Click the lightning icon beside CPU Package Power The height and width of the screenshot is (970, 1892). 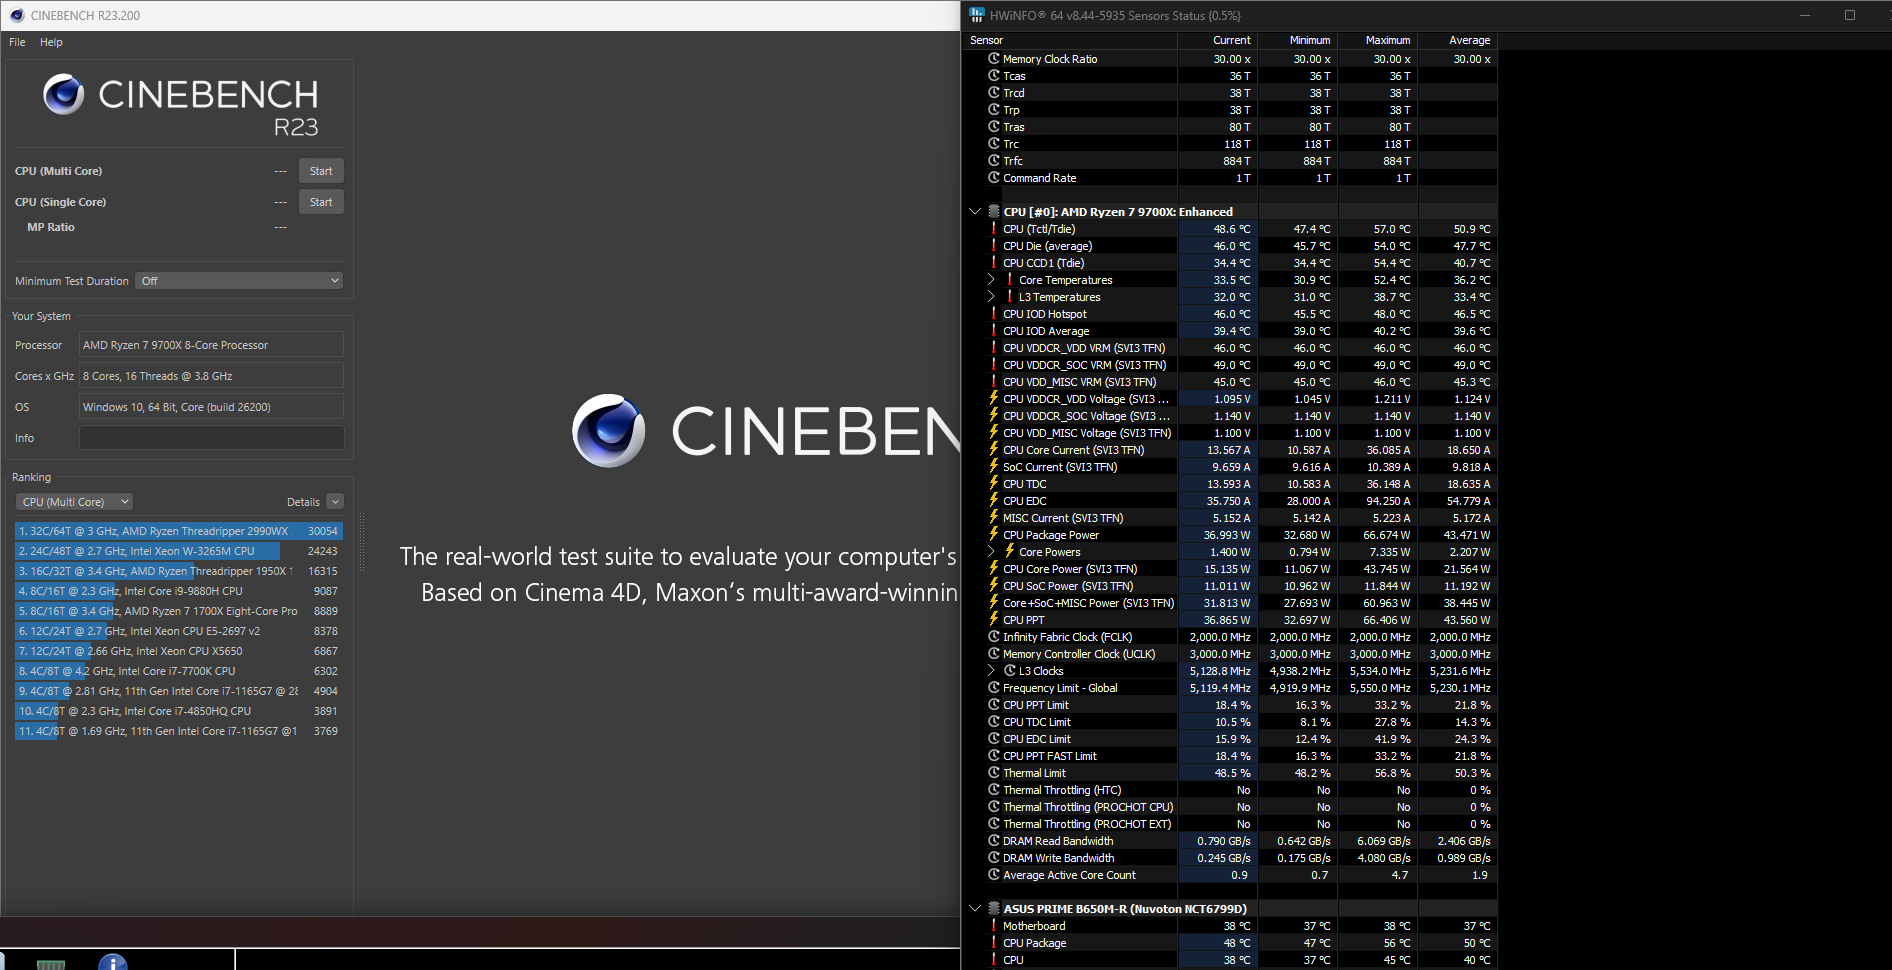(994, 534)
